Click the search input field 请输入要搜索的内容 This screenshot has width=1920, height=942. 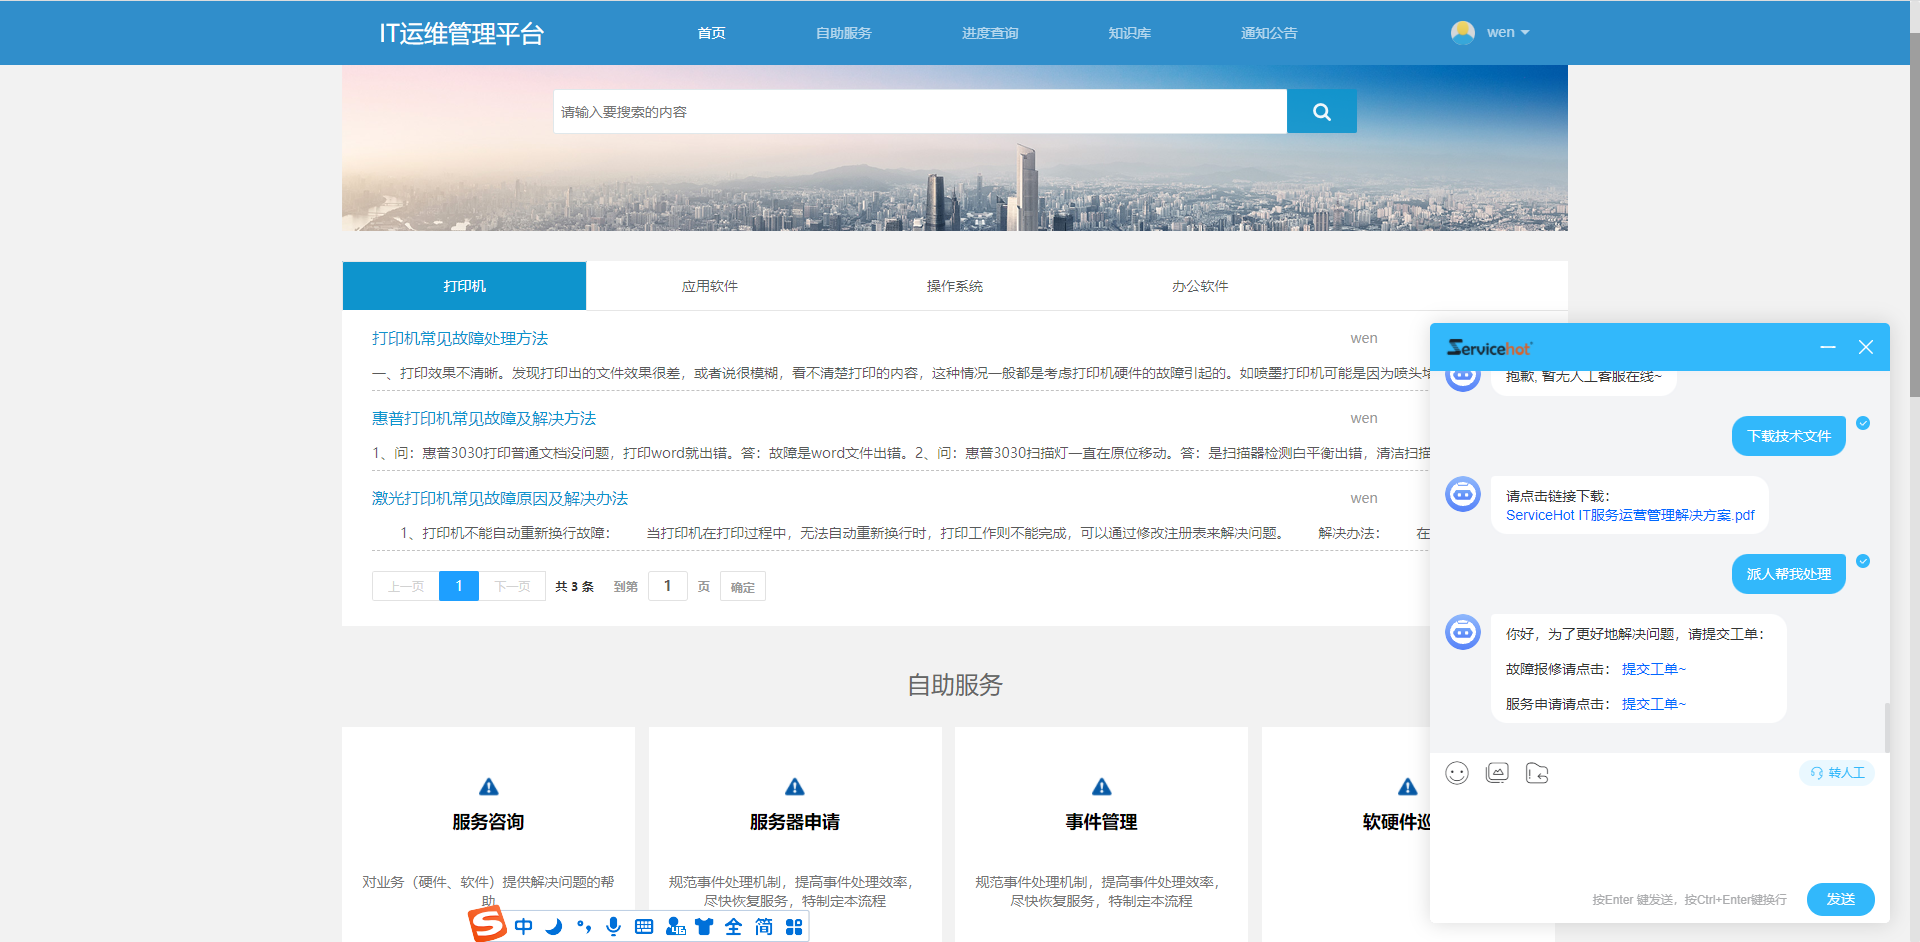pos(919,112)
